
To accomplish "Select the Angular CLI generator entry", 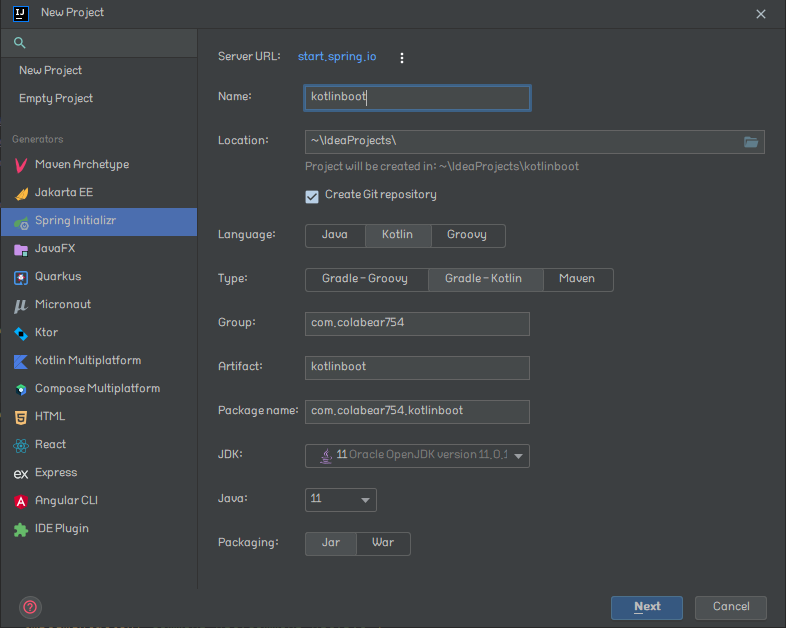I will coord(99,501).
